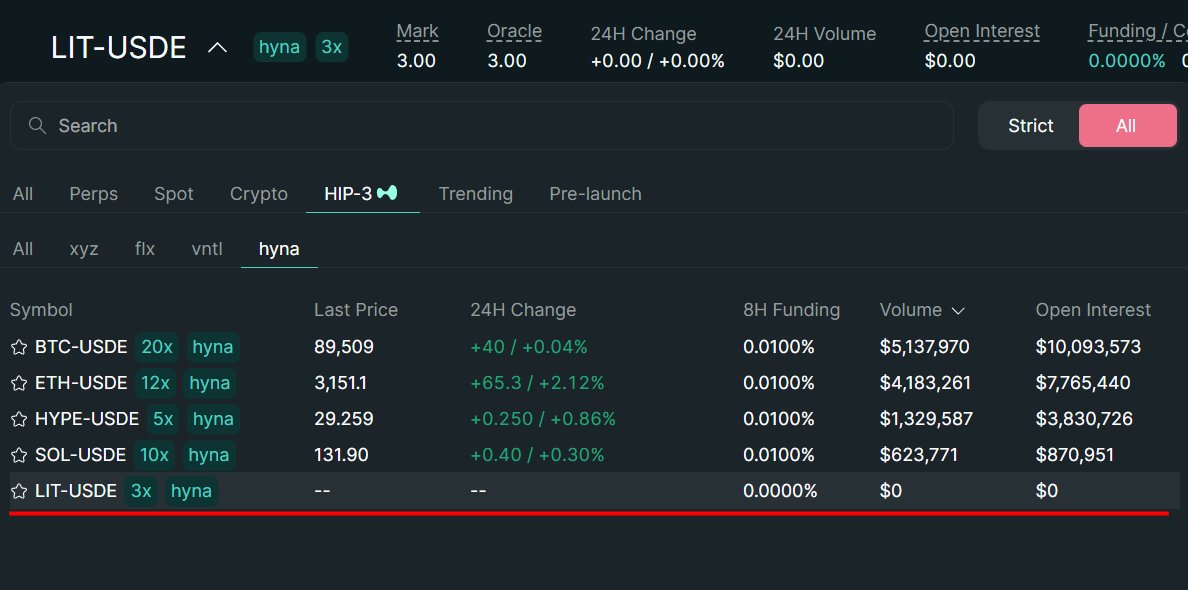Click the Mark price label in header
The image size is (1188, 590).
pyautogui.click(x=417, y=33)
